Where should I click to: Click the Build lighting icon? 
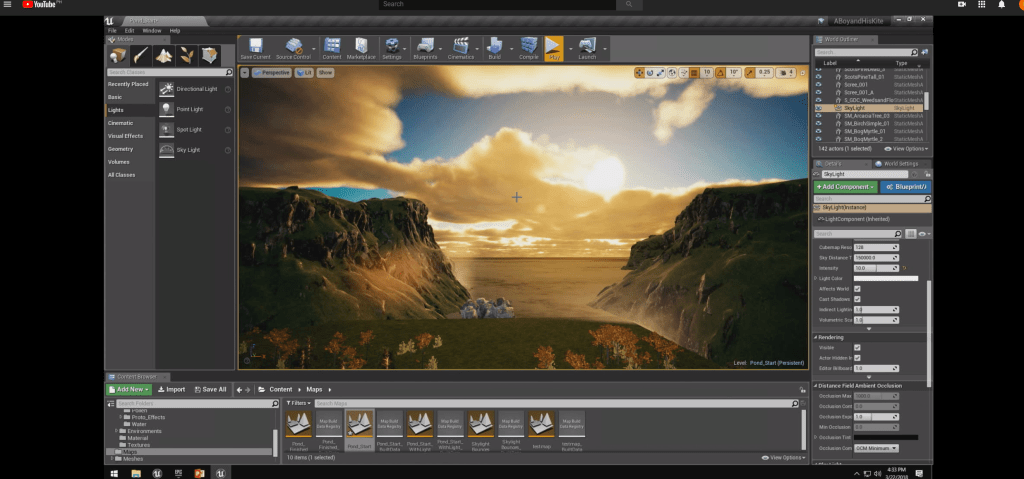click(494, 48)
